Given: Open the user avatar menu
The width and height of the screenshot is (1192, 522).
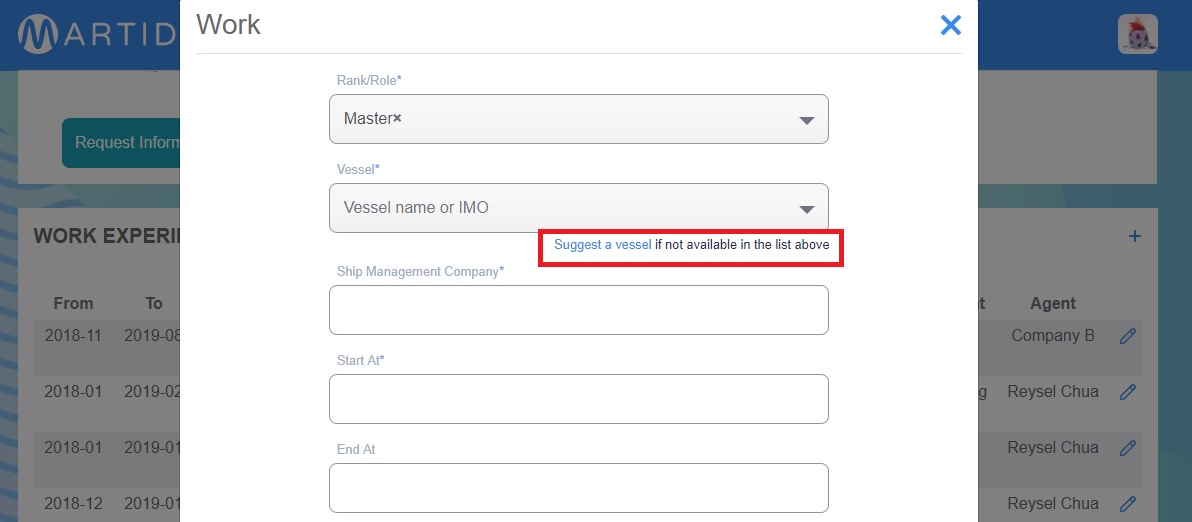Looking at the screenshot, I should [1137, 34].
